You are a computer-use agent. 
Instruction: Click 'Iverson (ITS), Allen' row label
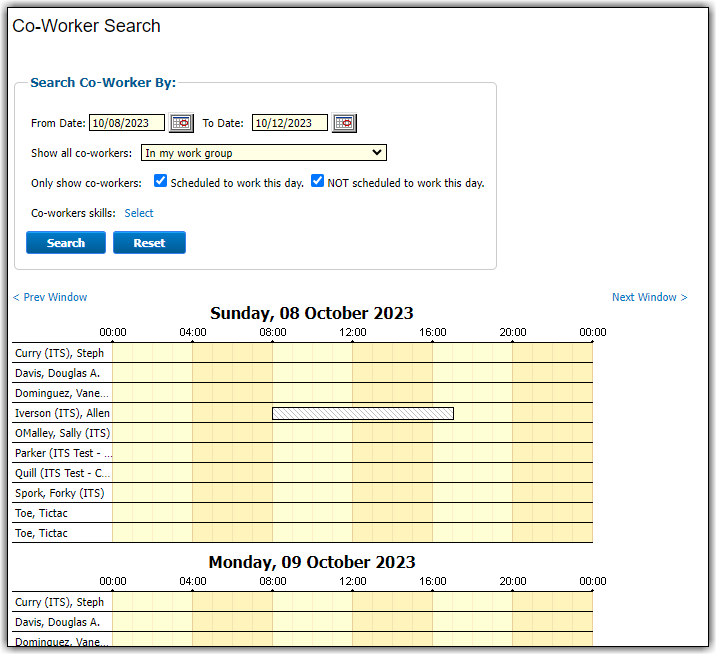coord(62,413)
